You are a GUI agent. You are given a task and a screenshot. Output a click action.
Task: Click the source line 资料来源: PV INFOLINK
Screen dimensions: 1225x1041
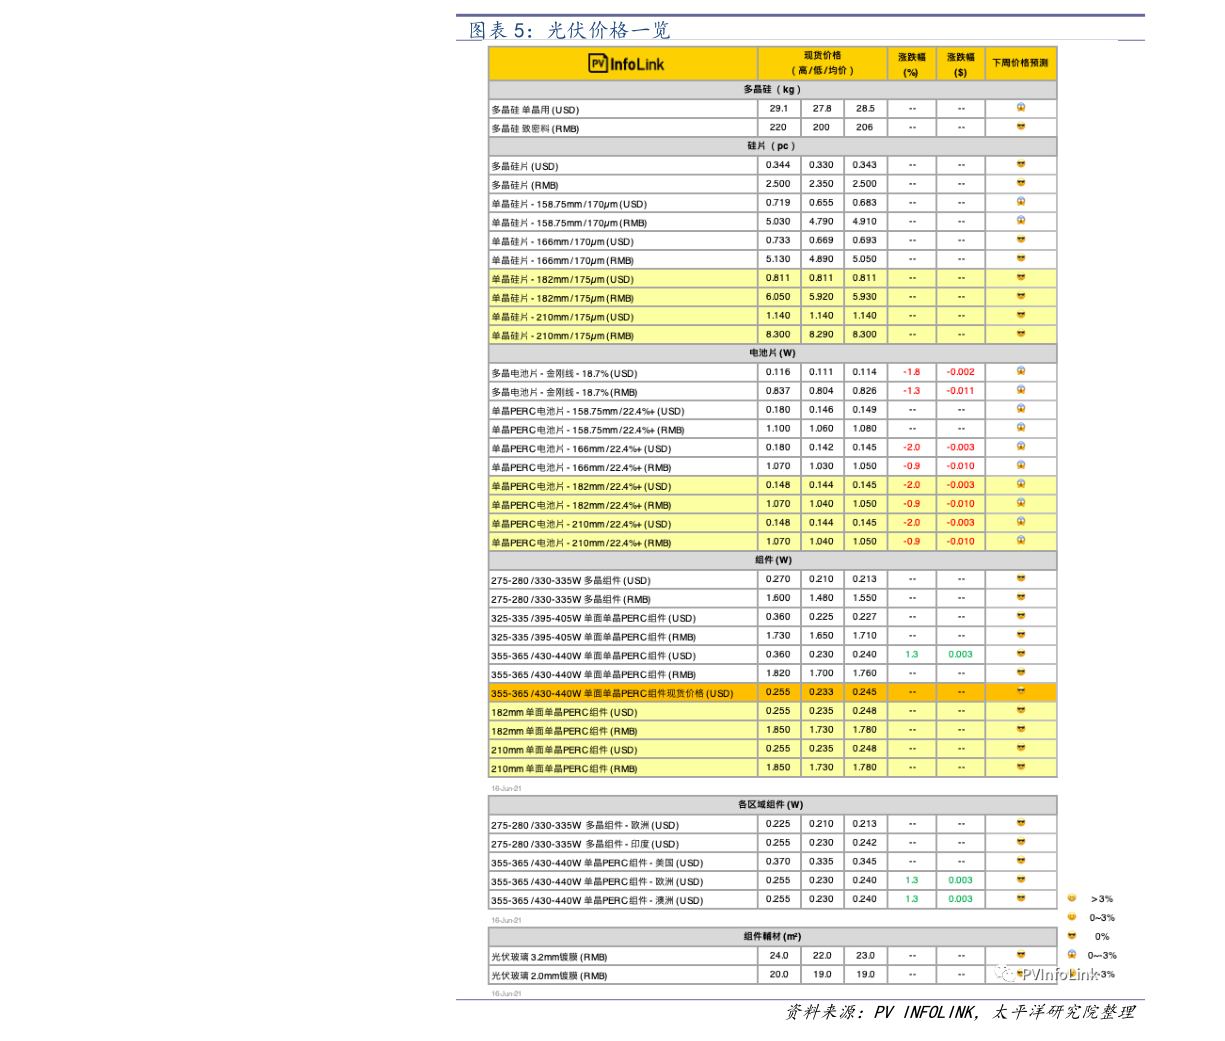[959, 1012]
